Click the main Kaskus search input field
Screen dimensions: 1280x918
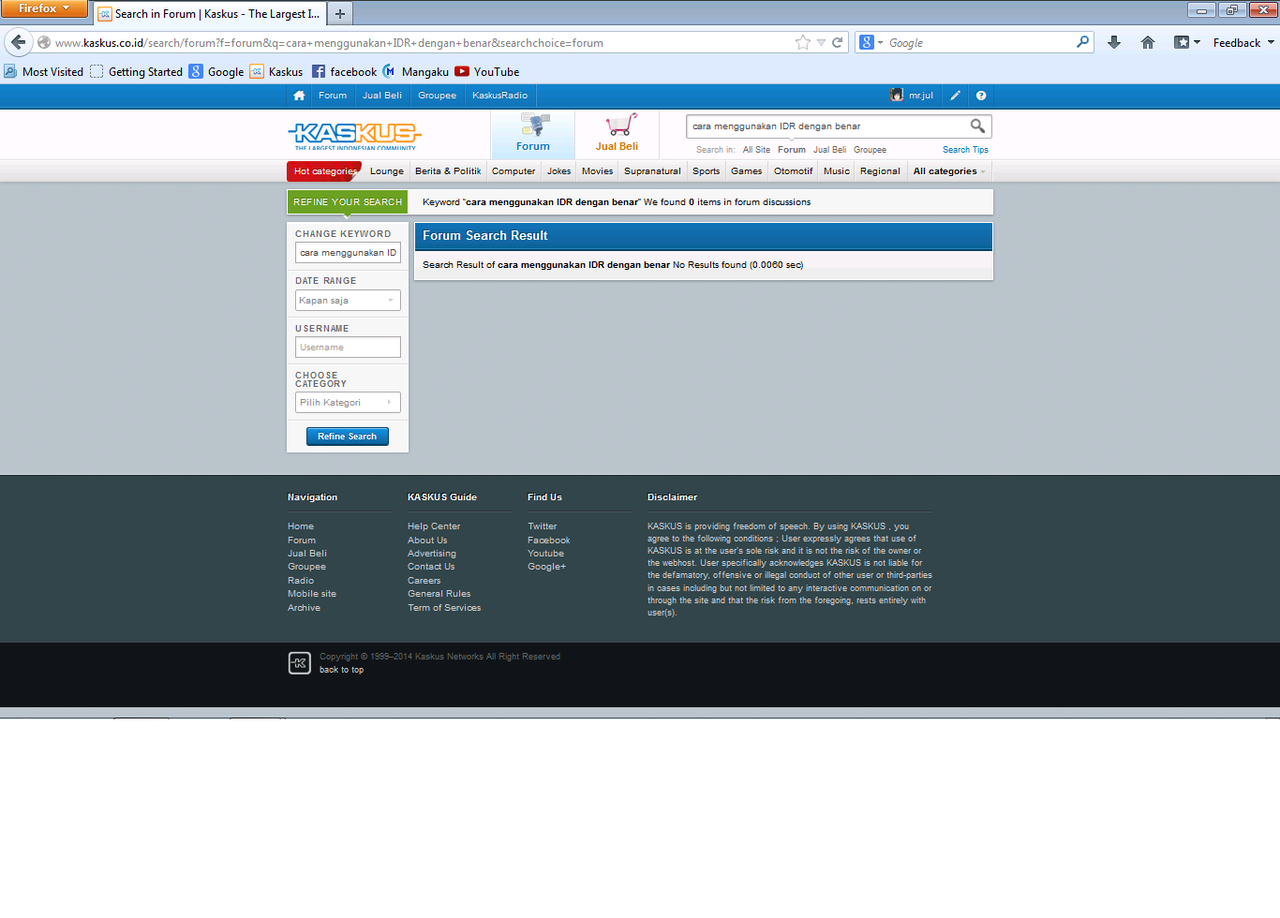point(828,126)
